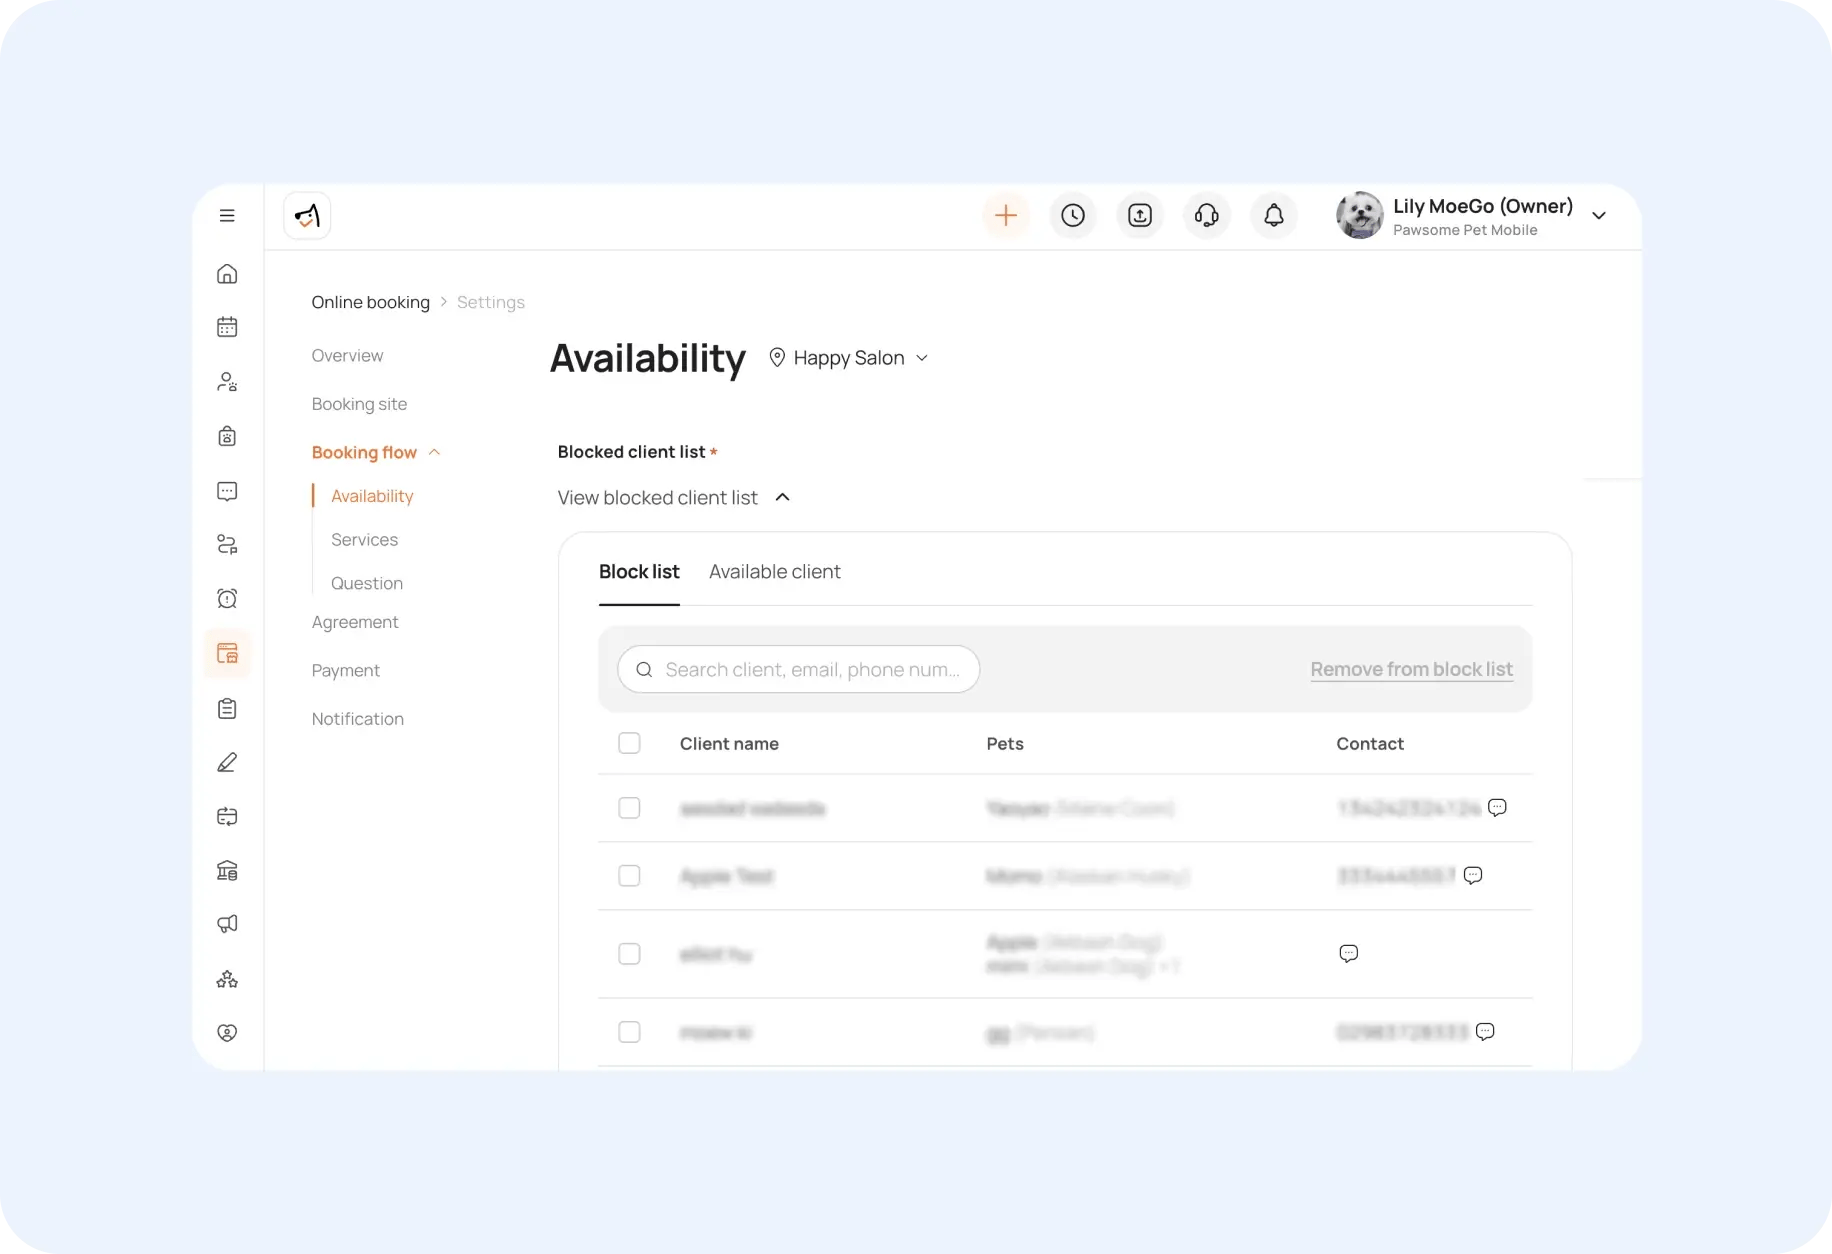Open the clock history icon
The height and width of the screenshot is (1254, 1832).
(1073, 216)
